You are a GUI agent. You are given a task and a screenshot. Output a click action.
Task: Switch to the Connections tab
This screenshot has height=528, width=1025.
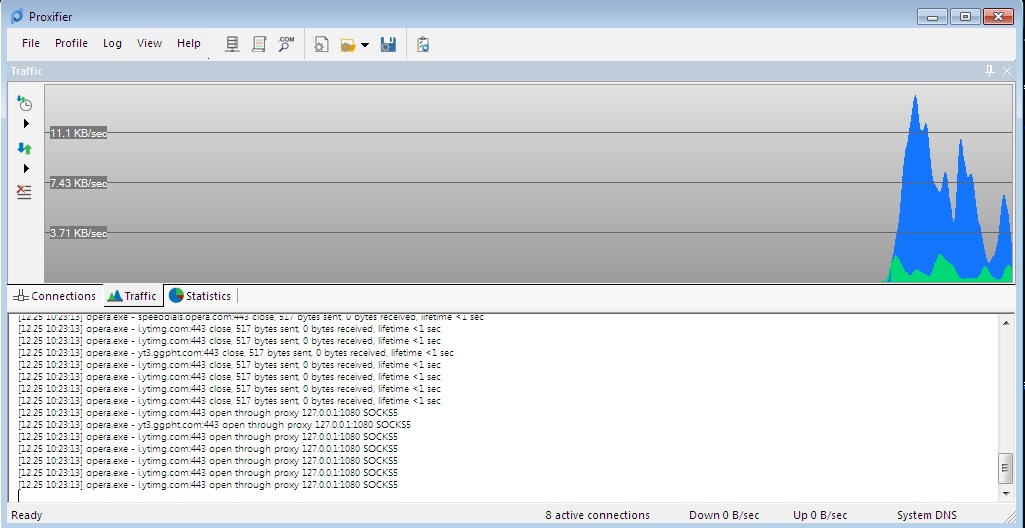click(55, 296)
